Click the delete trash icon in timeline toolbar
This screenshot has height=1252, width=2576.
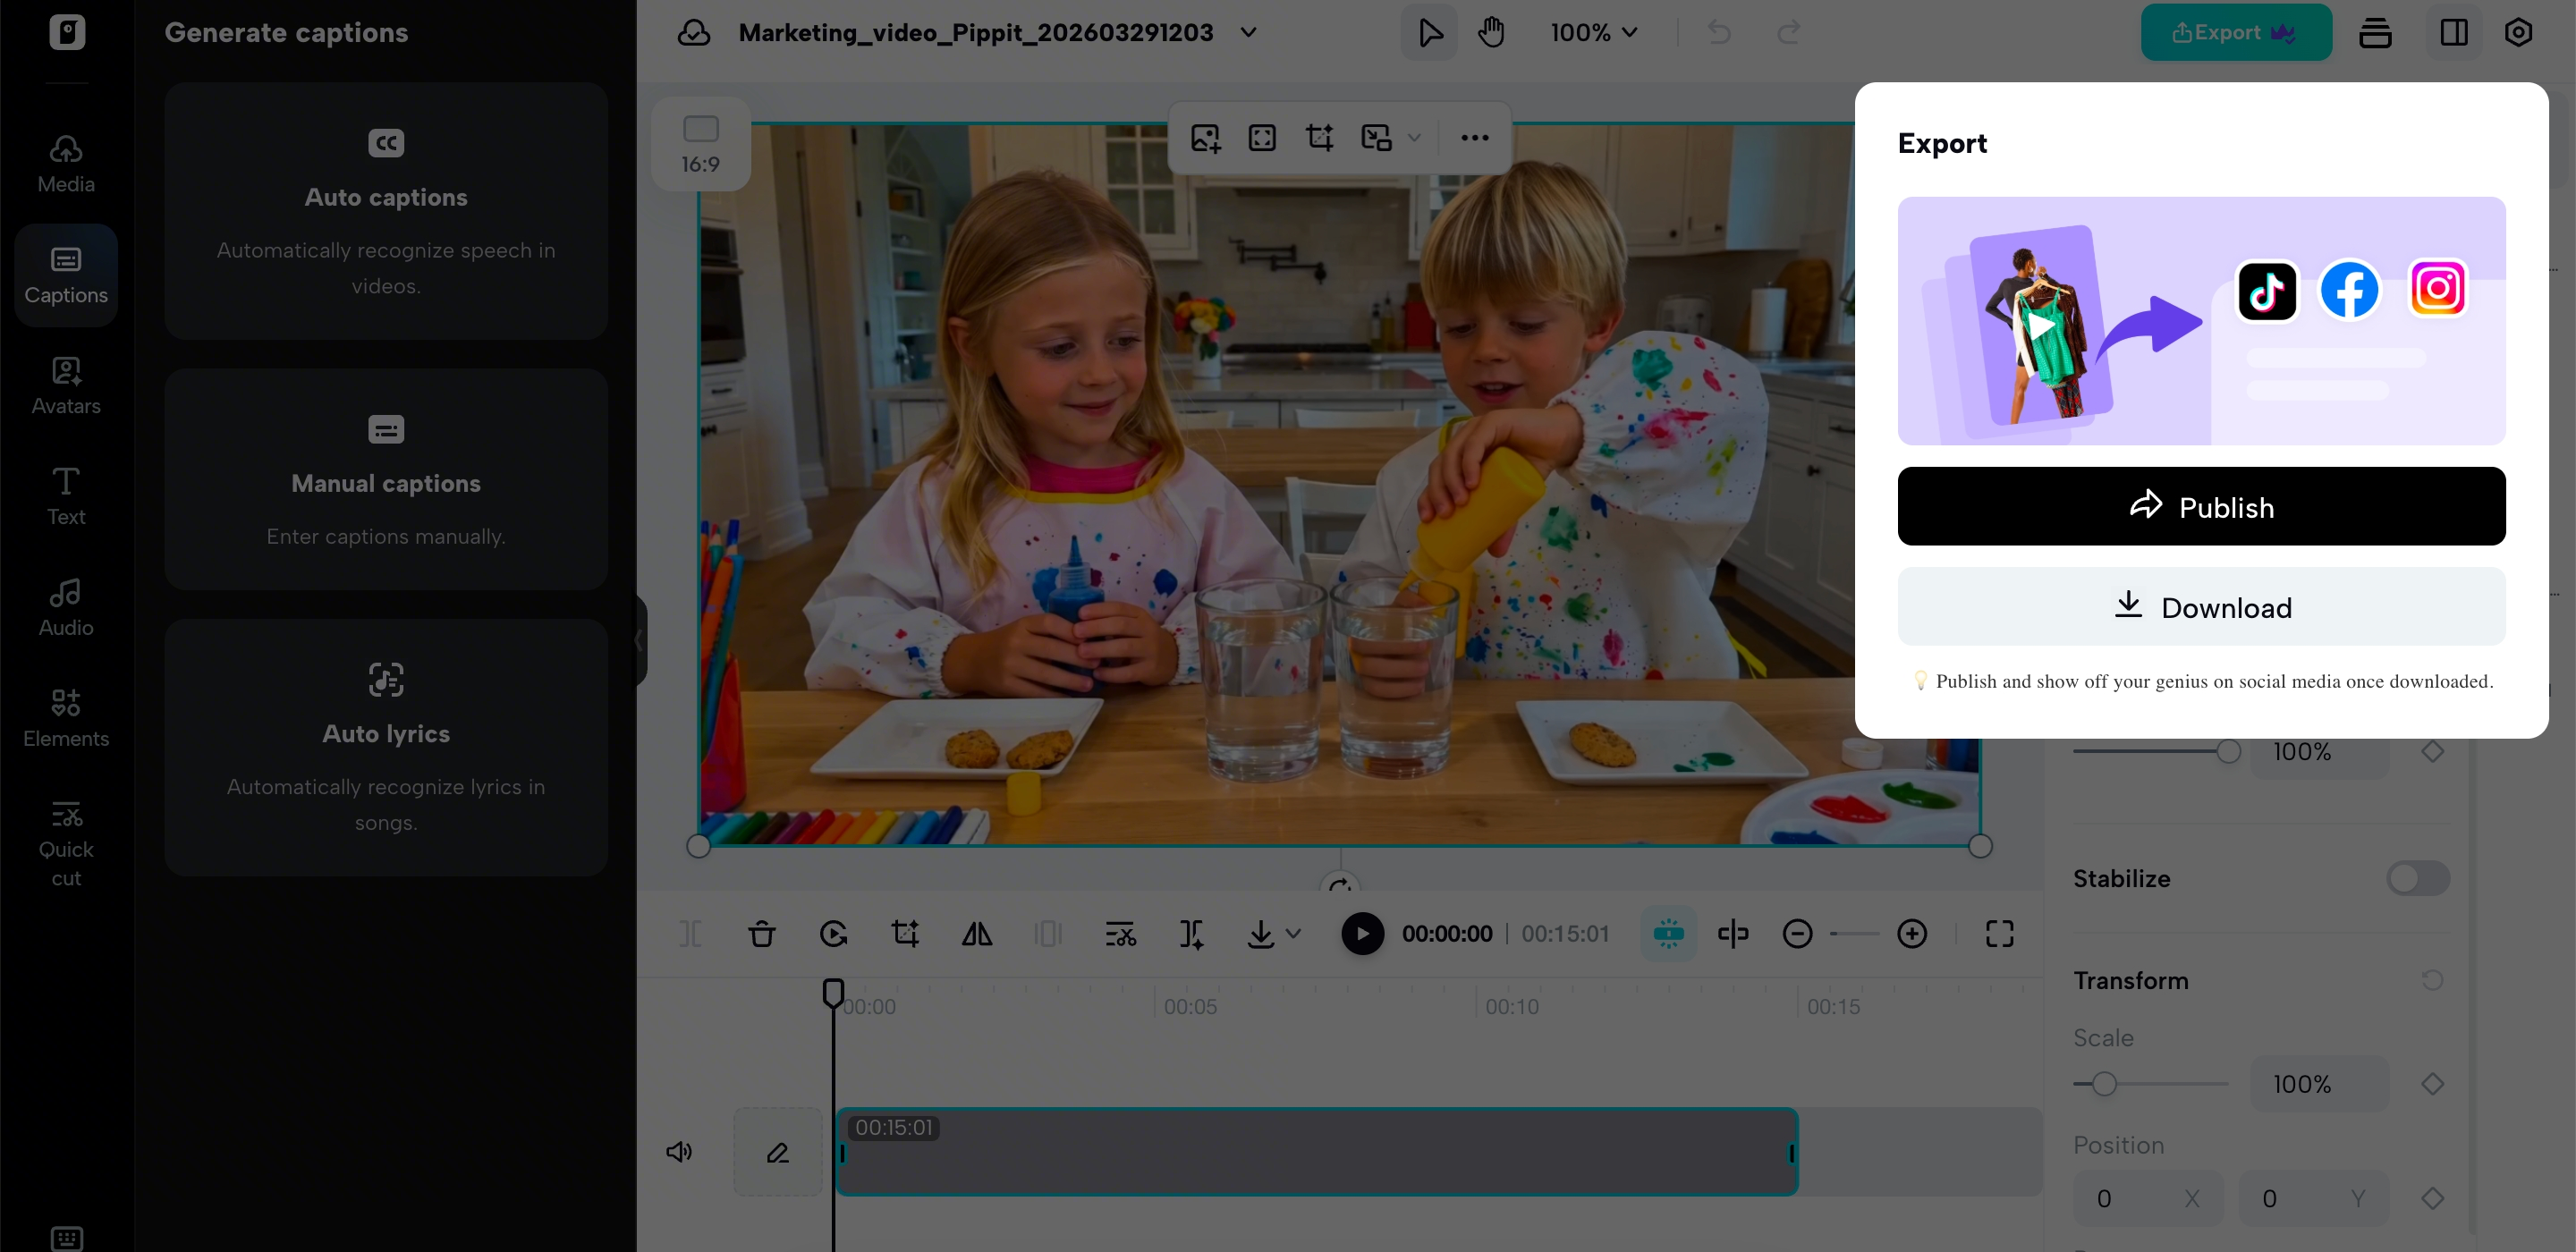[761, 934]
